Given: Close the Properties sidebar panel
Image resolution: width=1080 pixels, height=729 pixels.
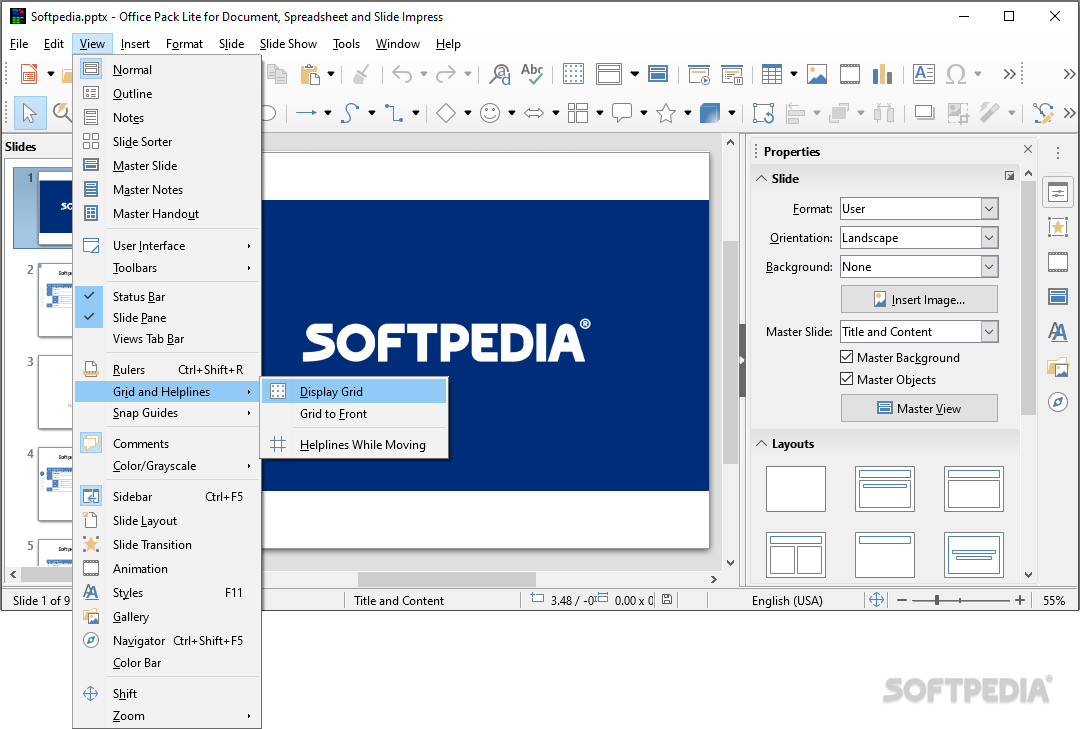Looking at the screenshot, I should pos(1028,149).
